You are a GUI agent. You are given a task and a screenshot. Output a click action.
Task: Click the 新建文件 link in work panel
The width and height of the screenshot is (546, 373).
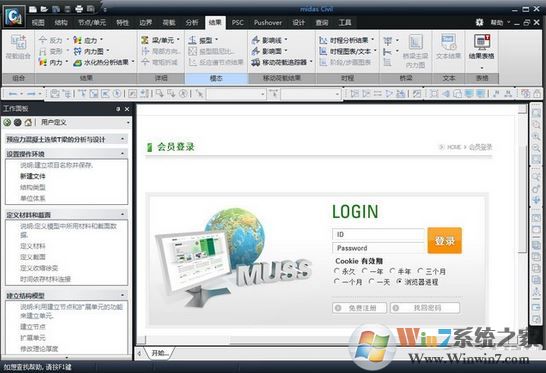(x=33, y=176)
